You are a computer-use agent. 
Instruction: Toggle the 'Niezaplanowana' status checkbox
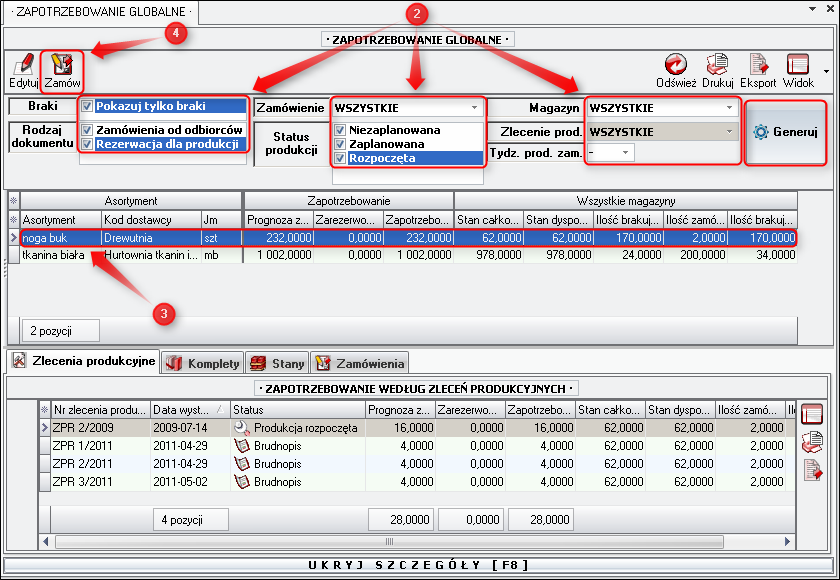pyautogui.click(x=341, y=131)
